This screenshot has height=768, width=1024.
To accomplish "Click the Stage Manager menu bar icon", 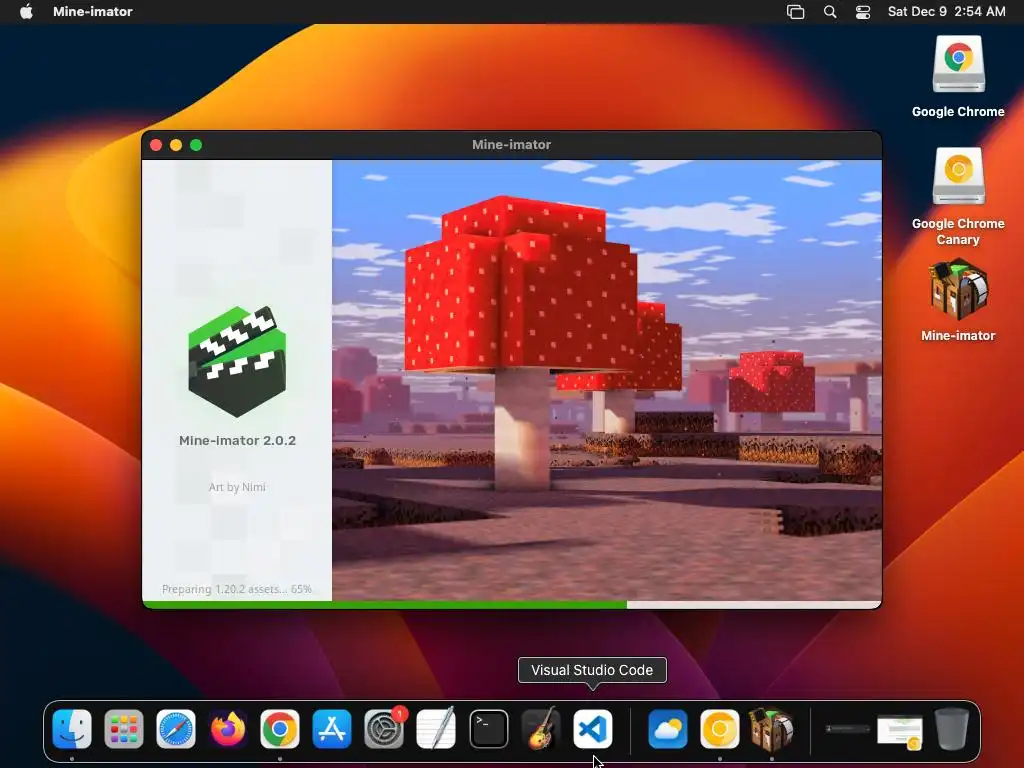I will click(x=795, y=12).
